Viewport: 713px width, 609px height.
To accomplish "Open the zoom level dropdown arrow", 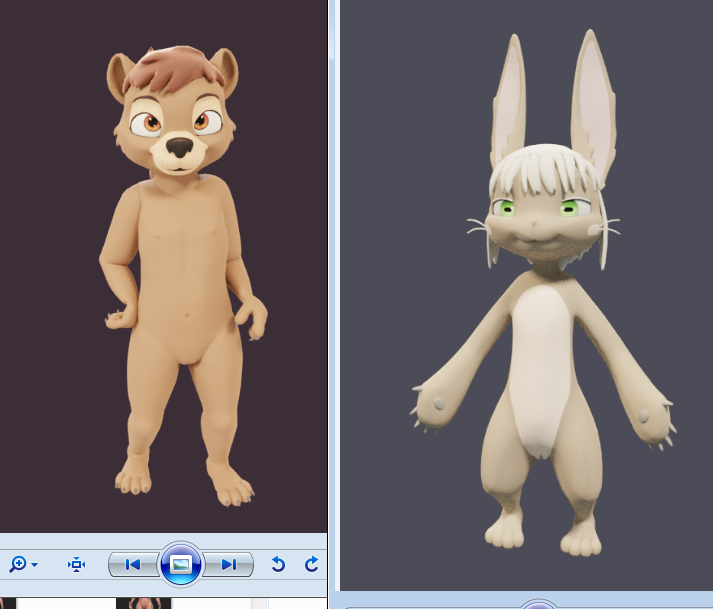I will [35, 565].
